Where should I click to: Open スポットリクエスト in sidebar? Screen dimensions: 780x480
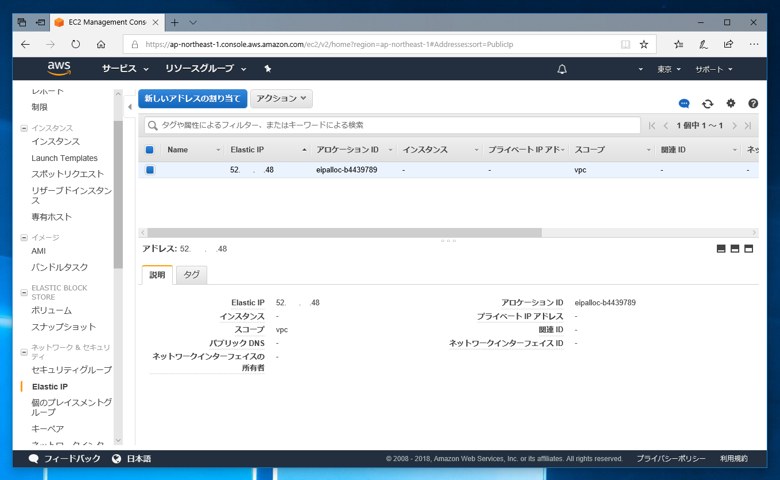pyautogui.click(x=67, y=174)
